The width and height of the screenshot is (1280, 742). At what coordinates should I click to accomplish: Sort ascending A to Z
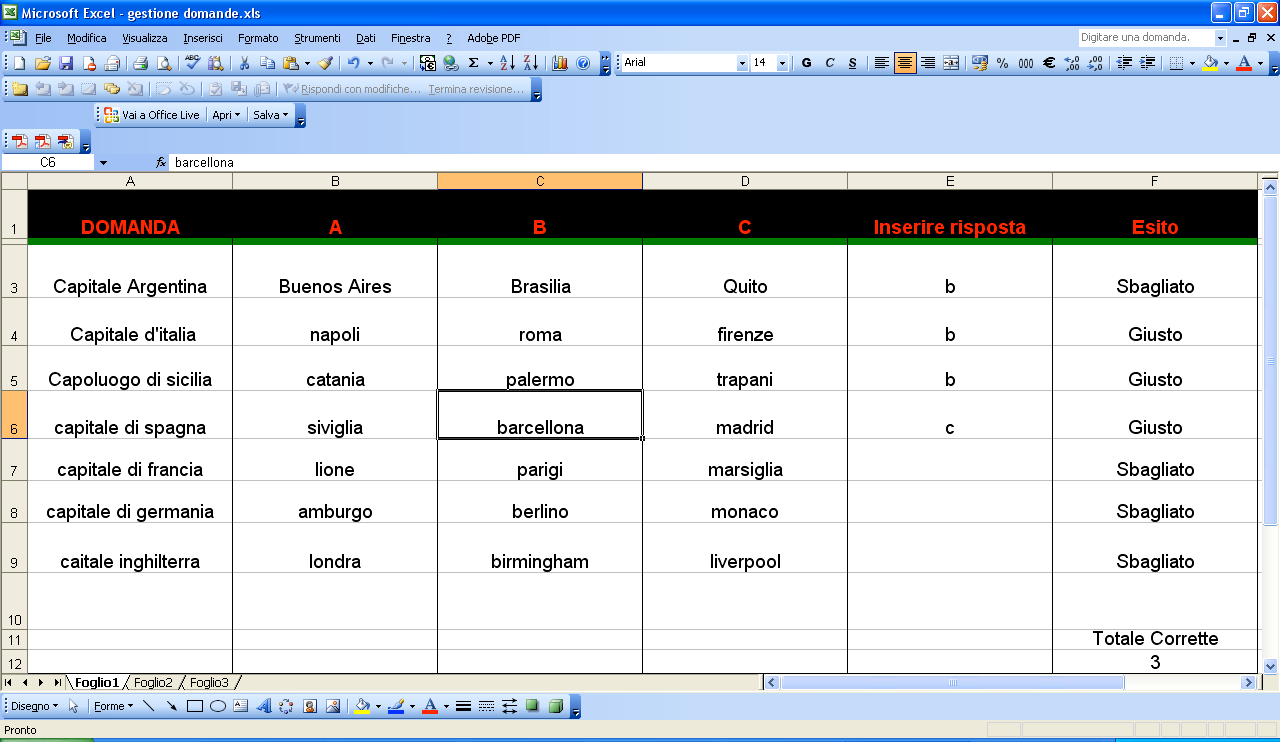[507, 63]
